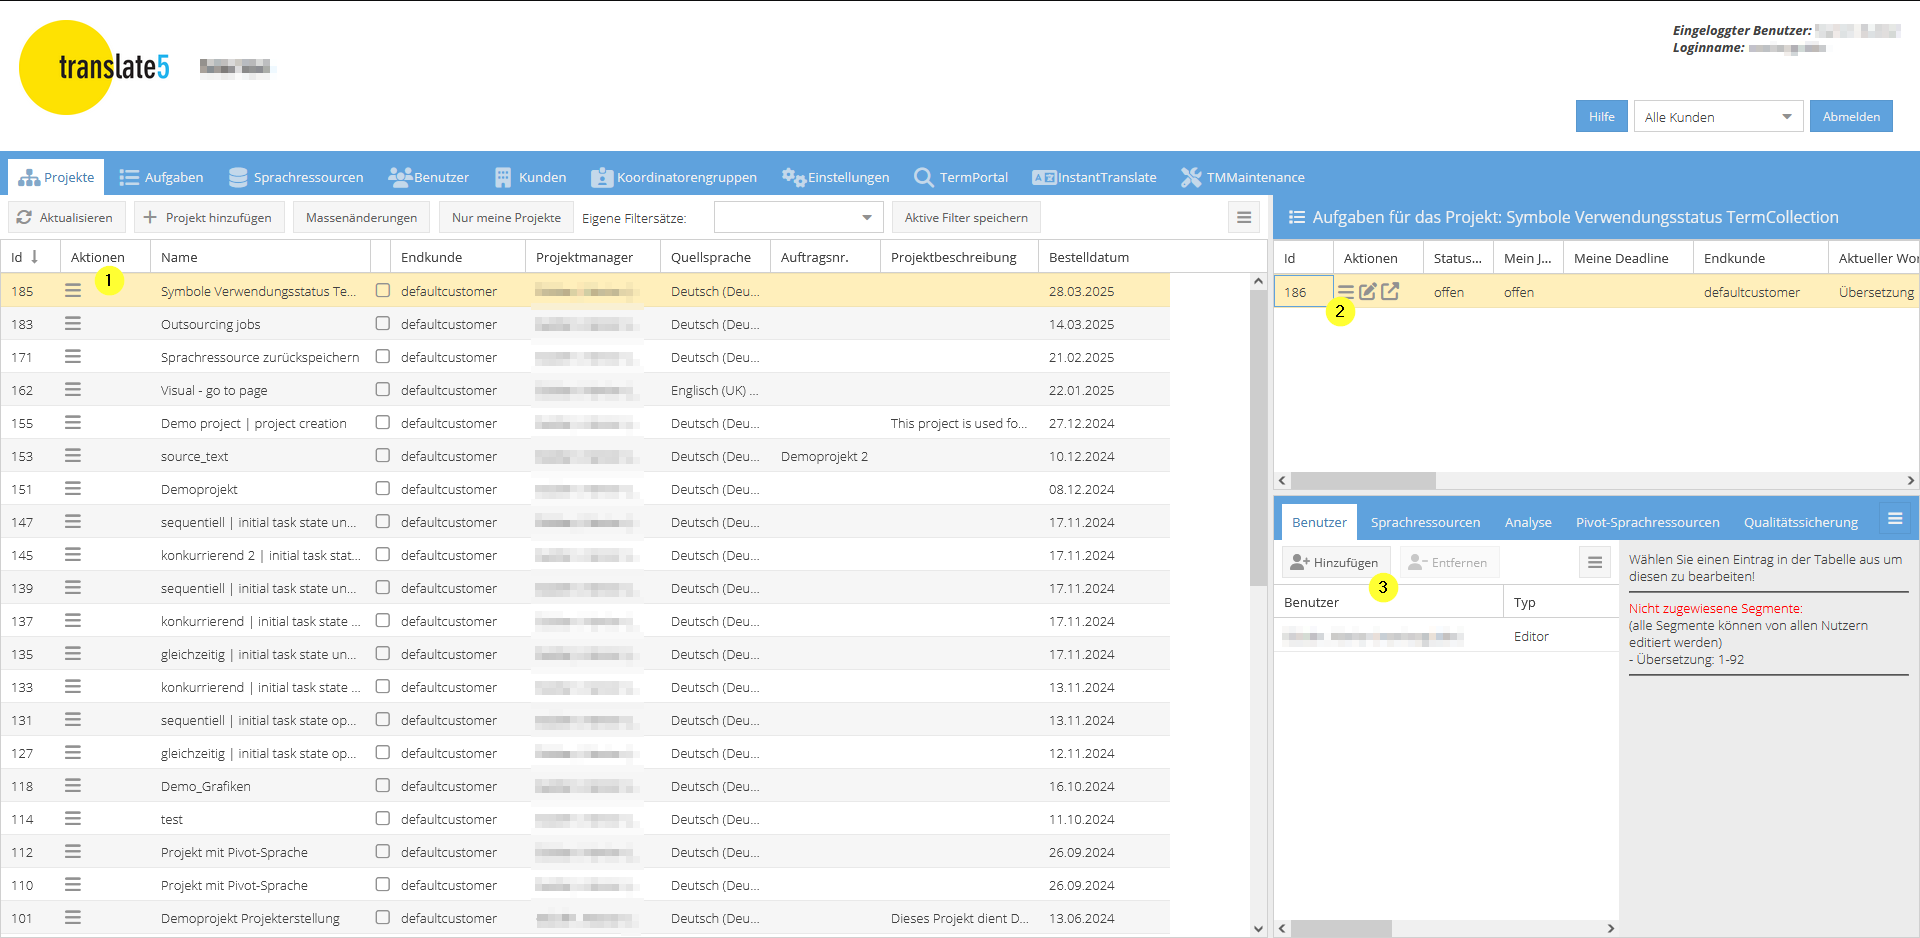The height and width of the screenshot is (938, 1920).
Task: Open actions menu for project 131
Action: coord(73,720)
